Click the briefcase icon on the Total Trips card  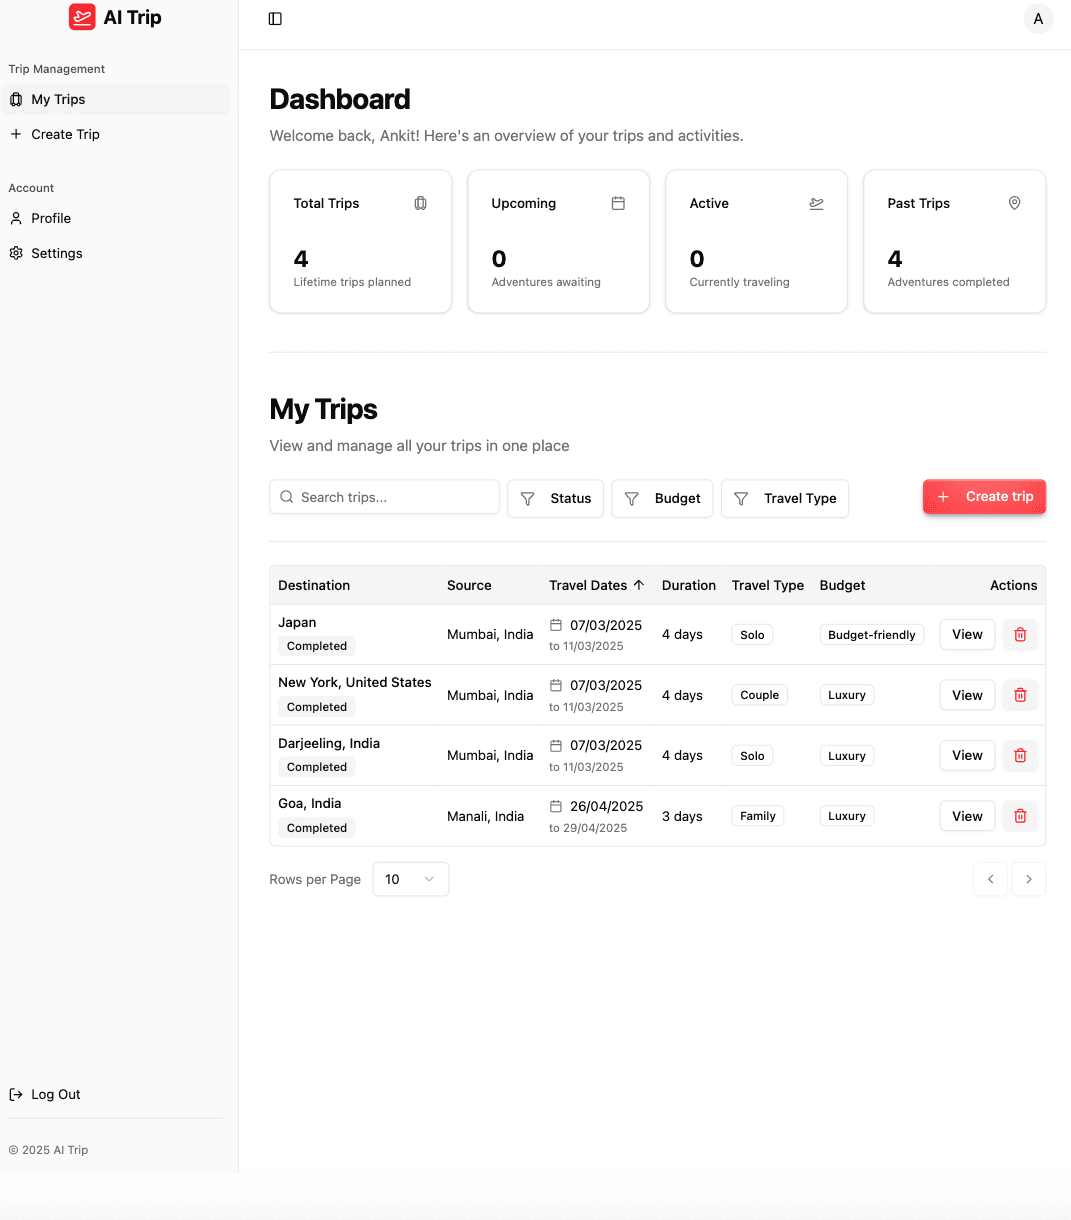[420, 203]
